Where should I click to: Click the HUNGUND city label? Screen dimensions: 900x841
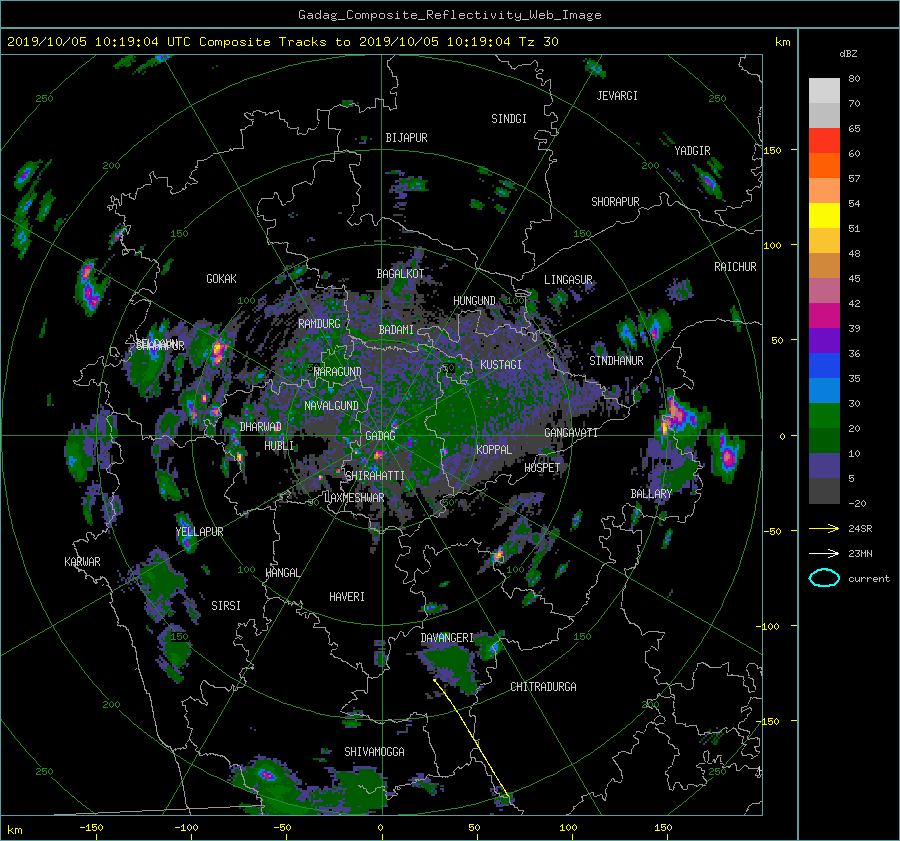point(474,301)
